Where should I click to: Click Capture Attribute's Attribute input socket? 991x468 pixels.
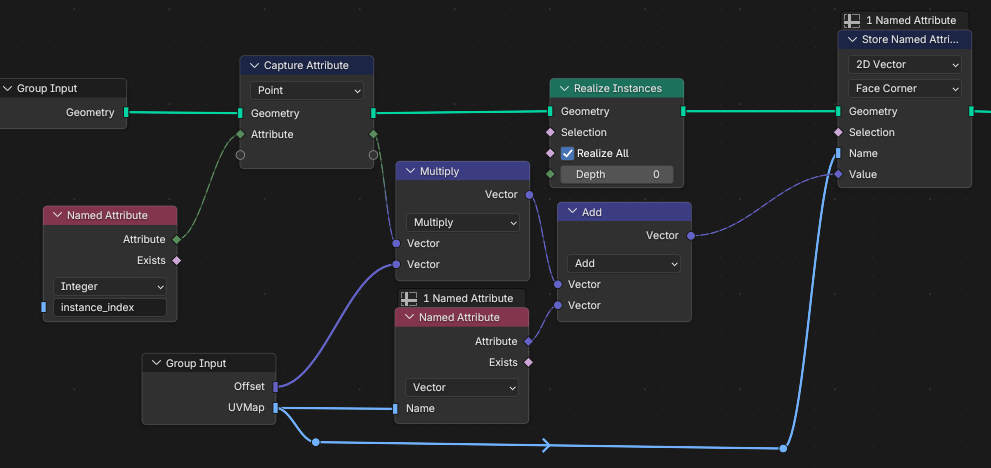240,134
